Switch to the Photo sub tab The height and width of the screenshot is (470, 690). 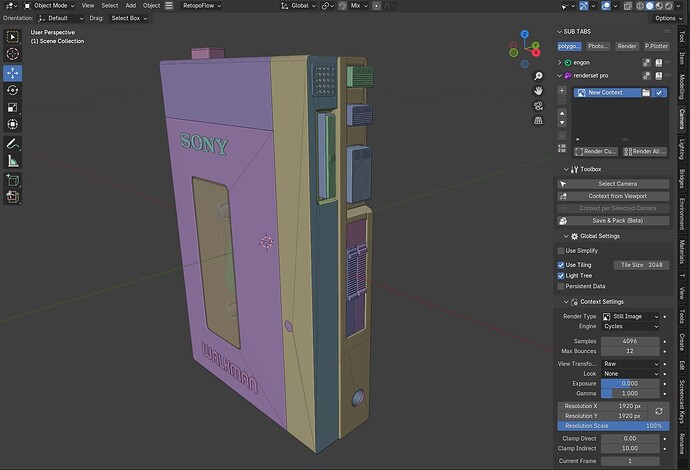point(598,46)
